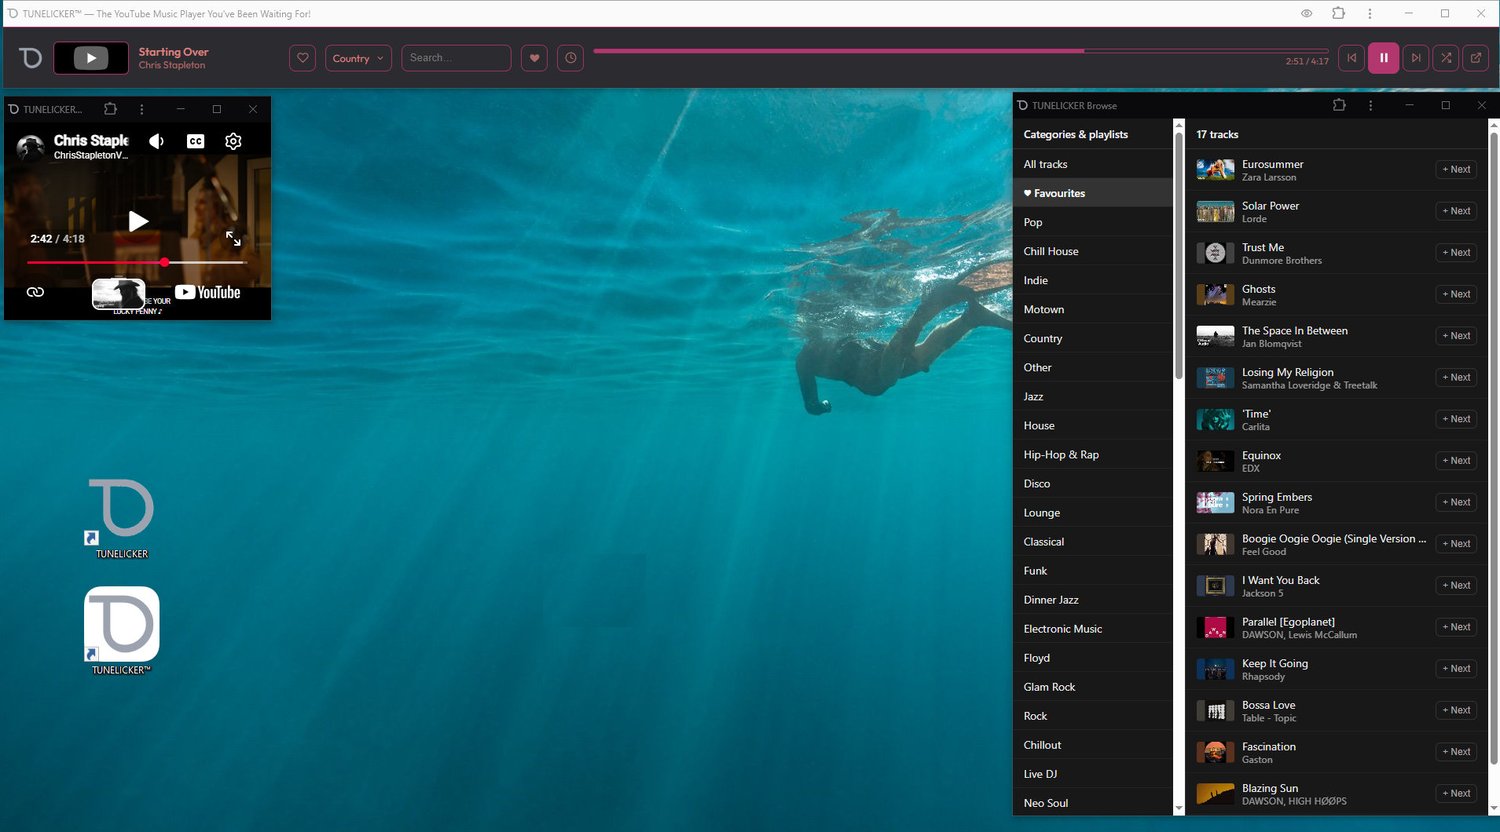
Task: Select the Pop category
Action: [1093, 222]
